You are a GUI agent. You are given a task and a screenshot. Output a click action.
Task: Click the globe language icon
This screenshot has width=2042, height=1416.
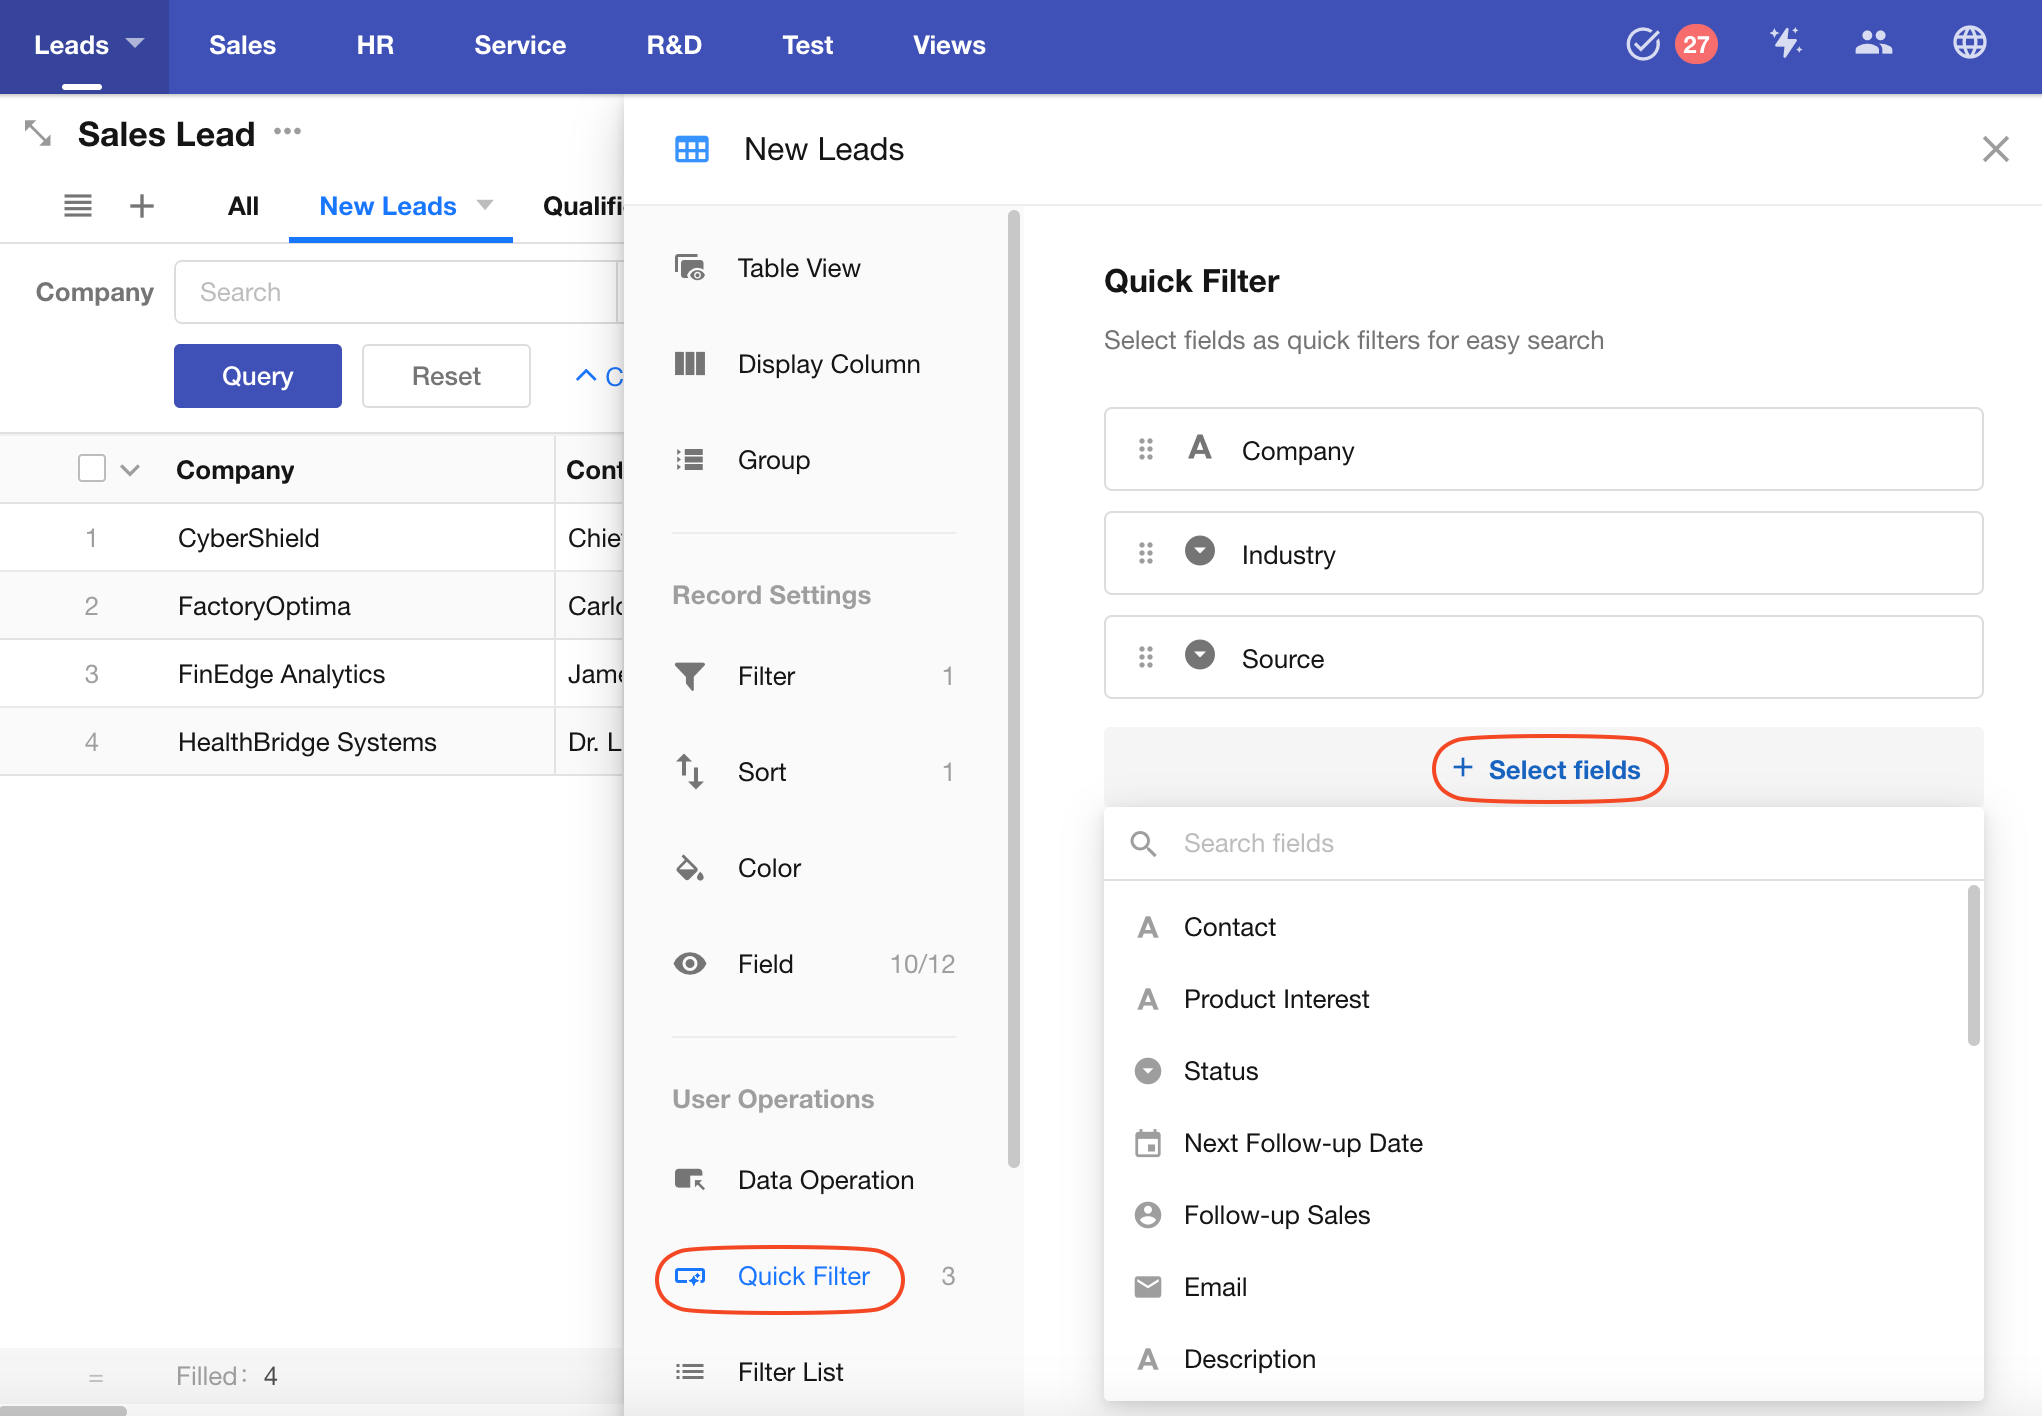(1969, 43)
